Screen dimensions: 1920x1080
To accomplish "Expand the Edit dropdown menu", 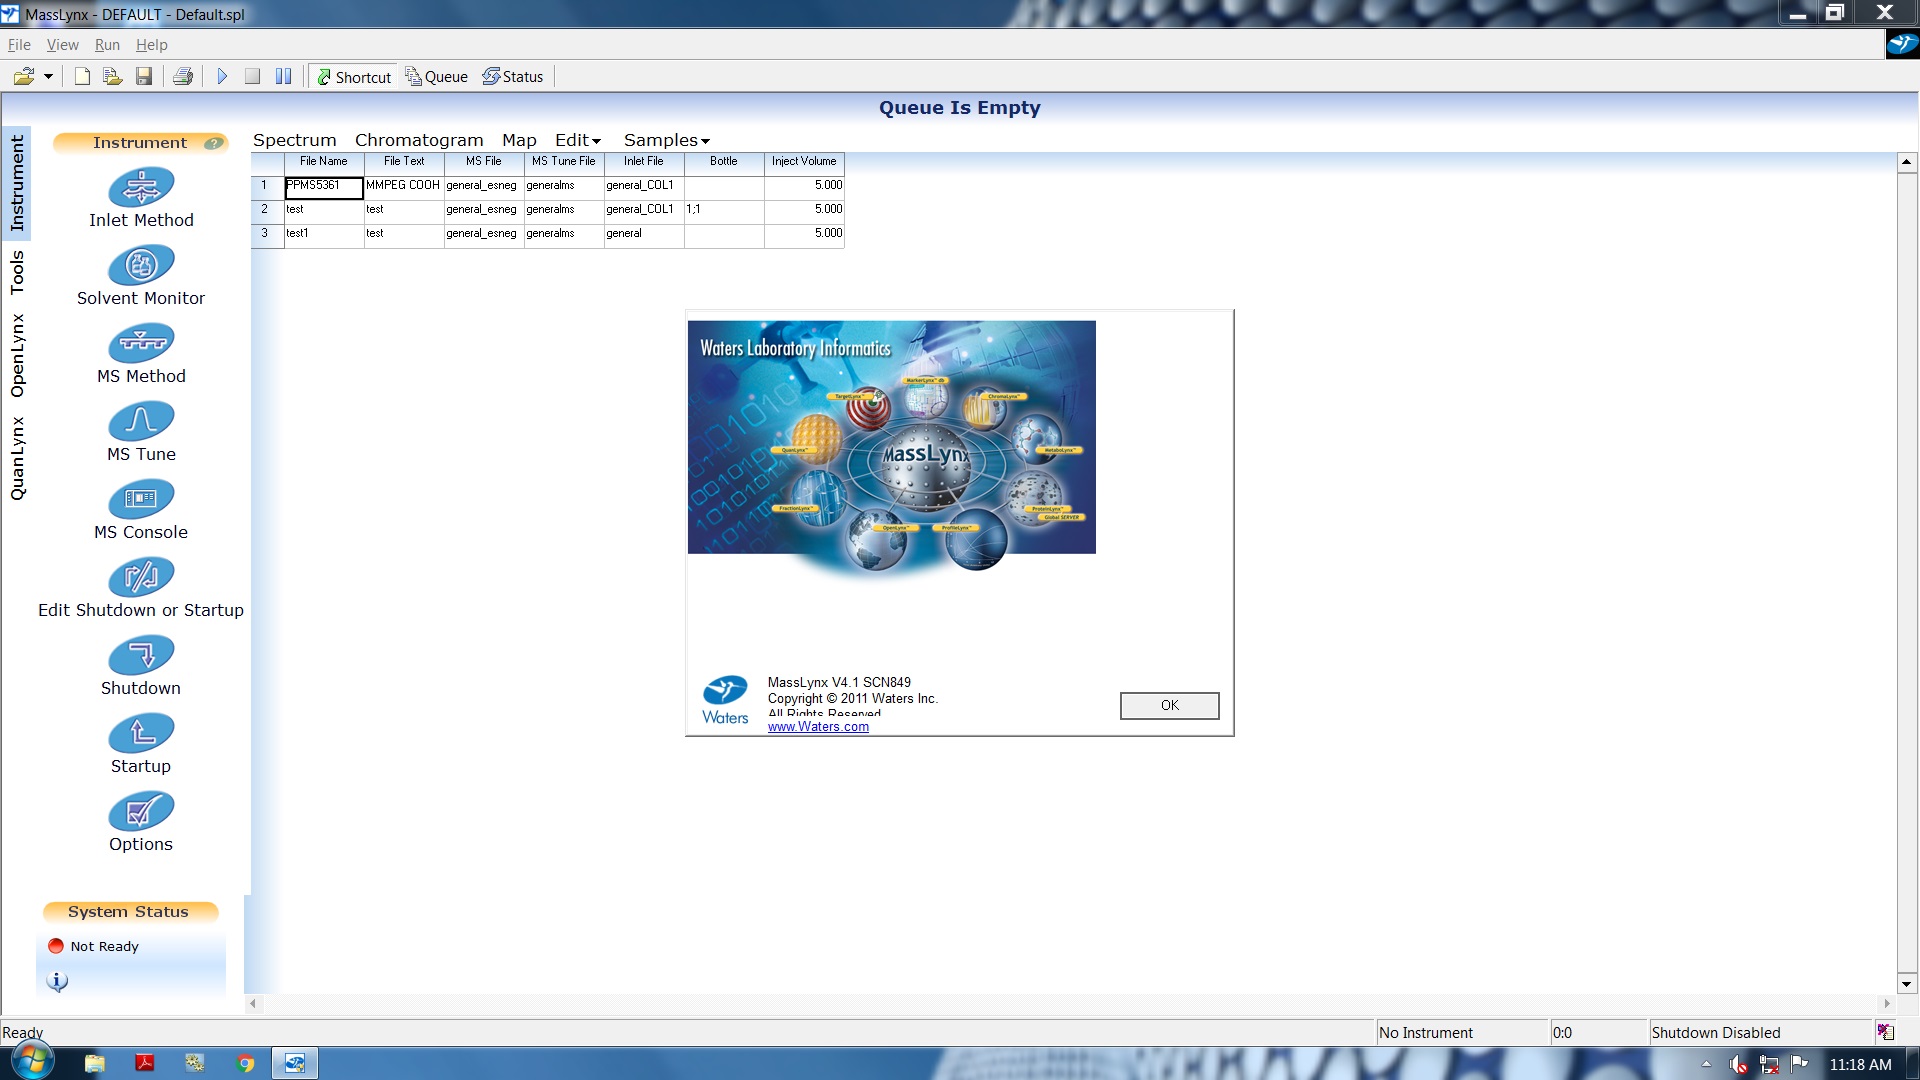I will click(x=576, y=140).
